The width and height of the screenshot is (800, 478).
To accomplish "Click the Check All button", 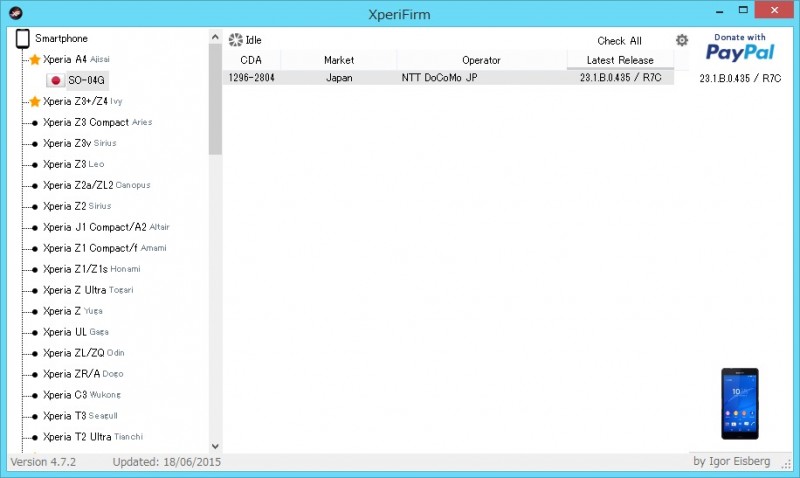I will pos(619,41).
